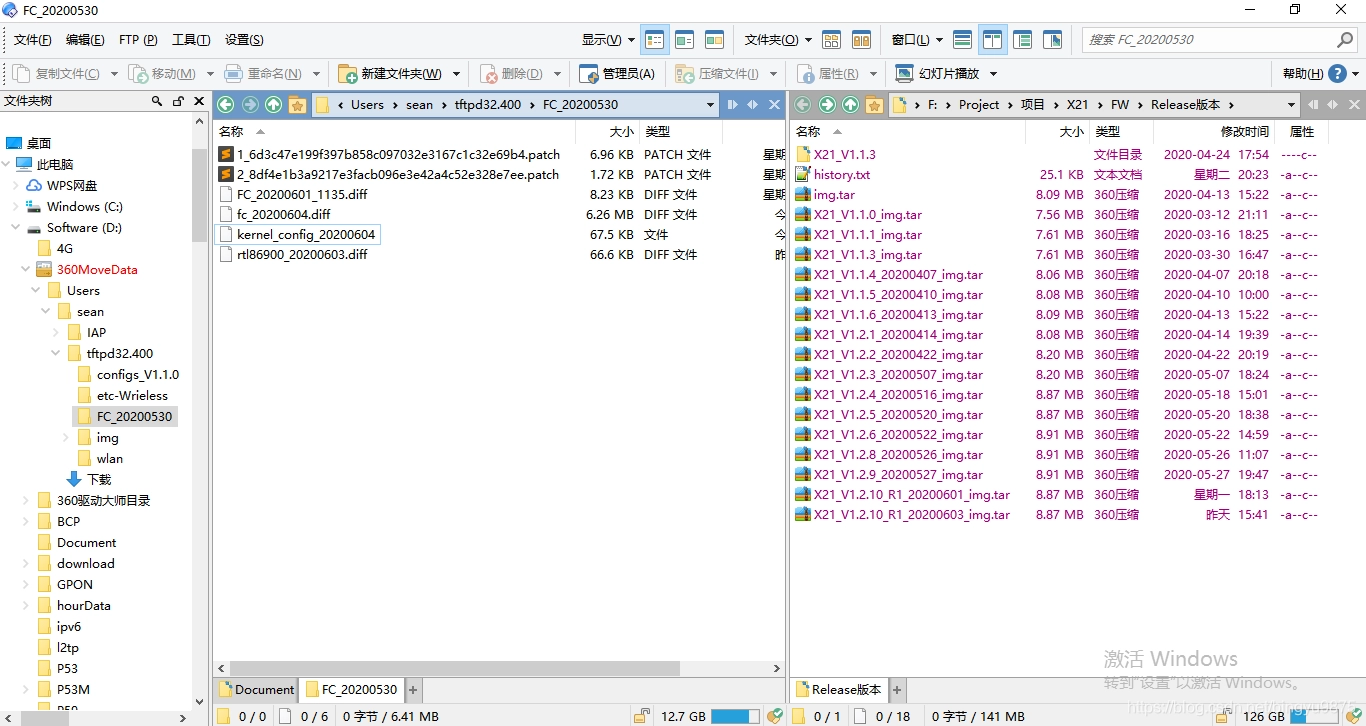Click 'Project' in right breadcrumb path
The width and height of the screenshot is (1366, 726).
tap(978, 105)
